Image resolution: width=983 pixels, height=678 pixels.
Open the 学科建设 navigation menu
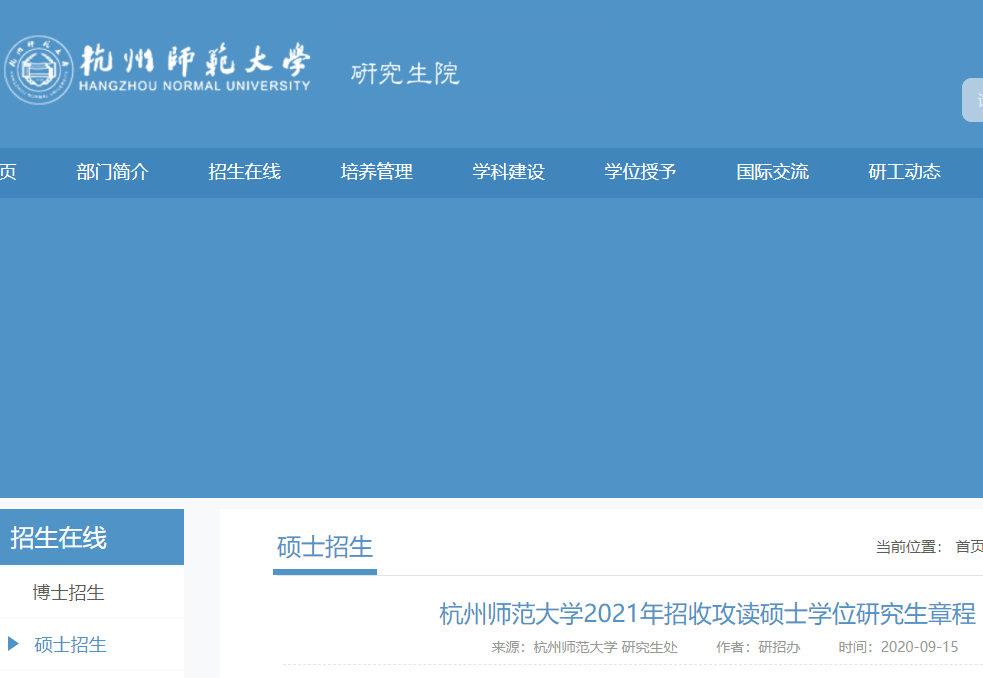pyautogui.click(x=508, y=172)
